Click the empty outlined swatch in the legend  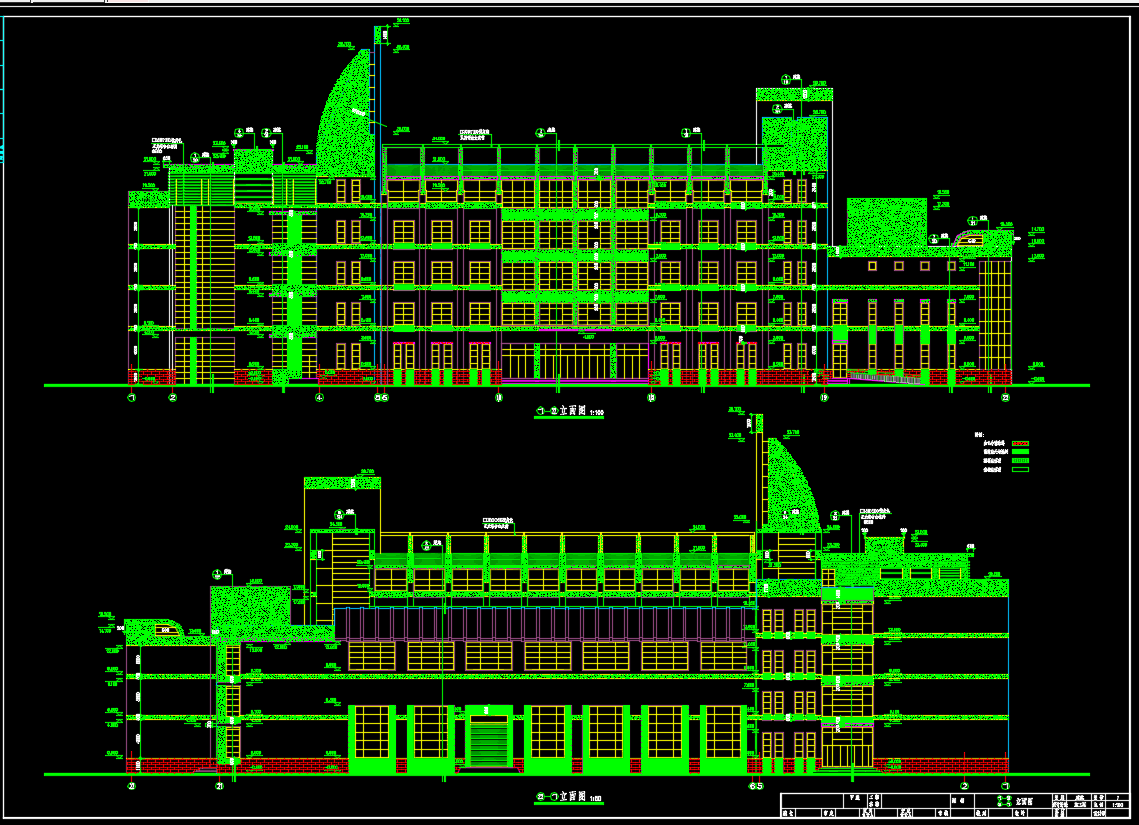click(x=1020, y=468)
